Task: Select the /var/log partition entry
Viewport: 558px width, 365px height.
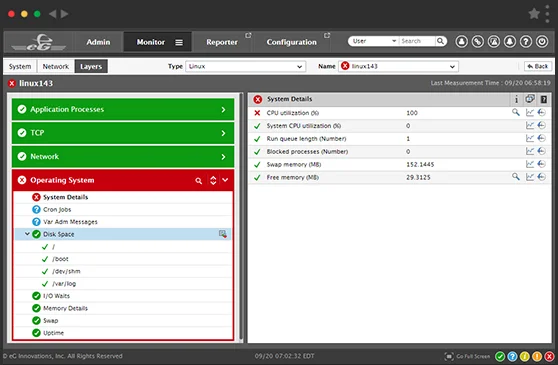Action: [64, 284]
